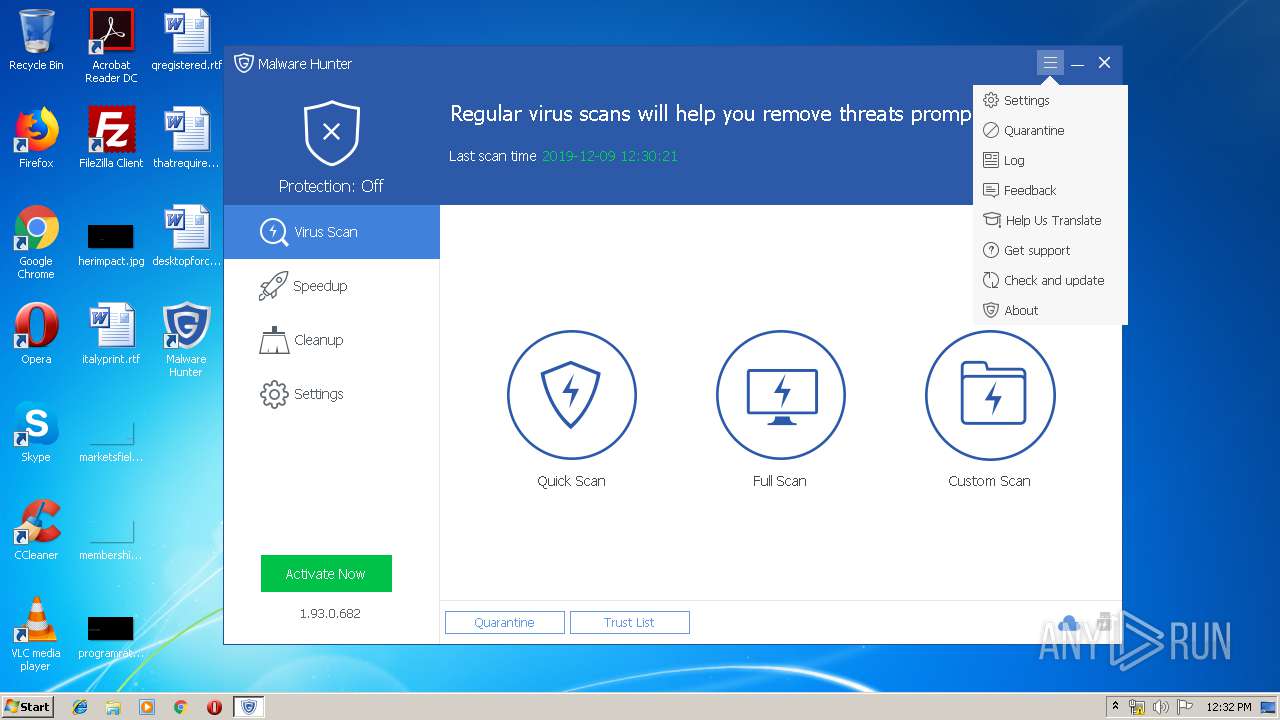Select italyprint.rtf on the desktop
The image size is (1280, 720).
[x=111, y=334]
